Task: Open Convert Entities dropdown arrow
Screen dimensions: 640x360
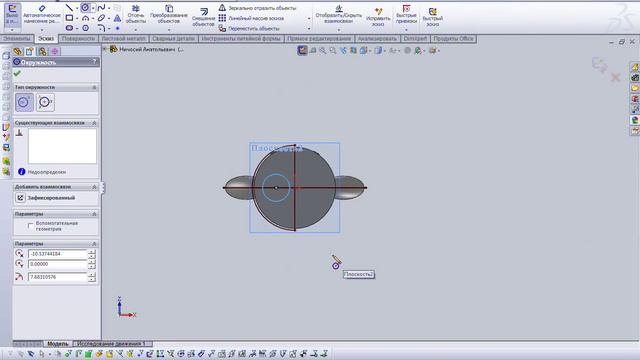Action: coord(169,30)
